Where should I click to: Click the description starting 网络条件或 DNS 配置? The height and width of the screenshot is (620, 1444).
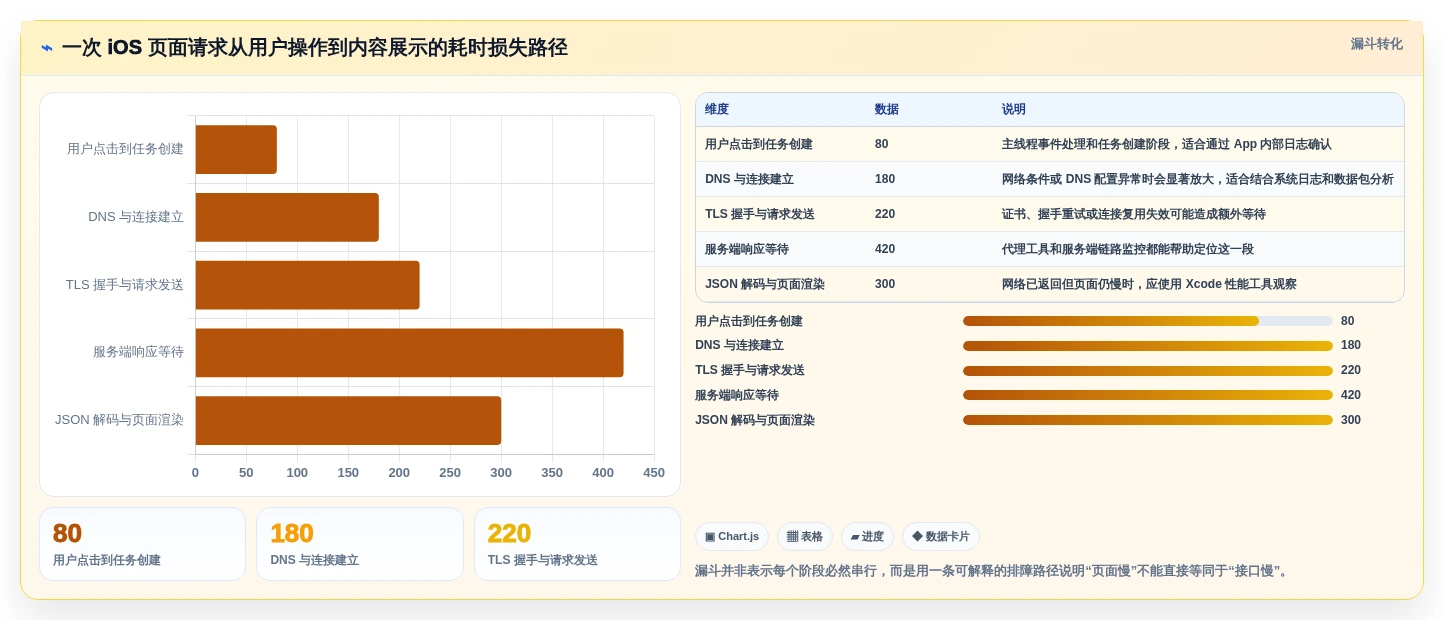click(1198, 179)
